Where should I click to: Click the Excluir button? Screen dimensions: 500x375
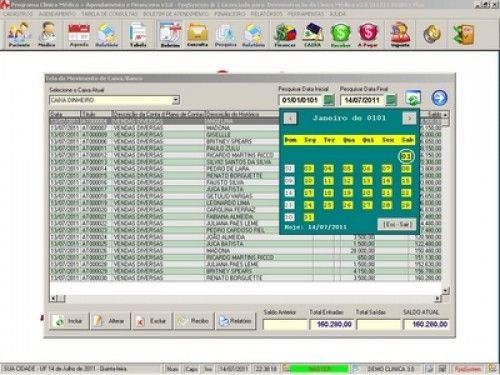point(152,321)
